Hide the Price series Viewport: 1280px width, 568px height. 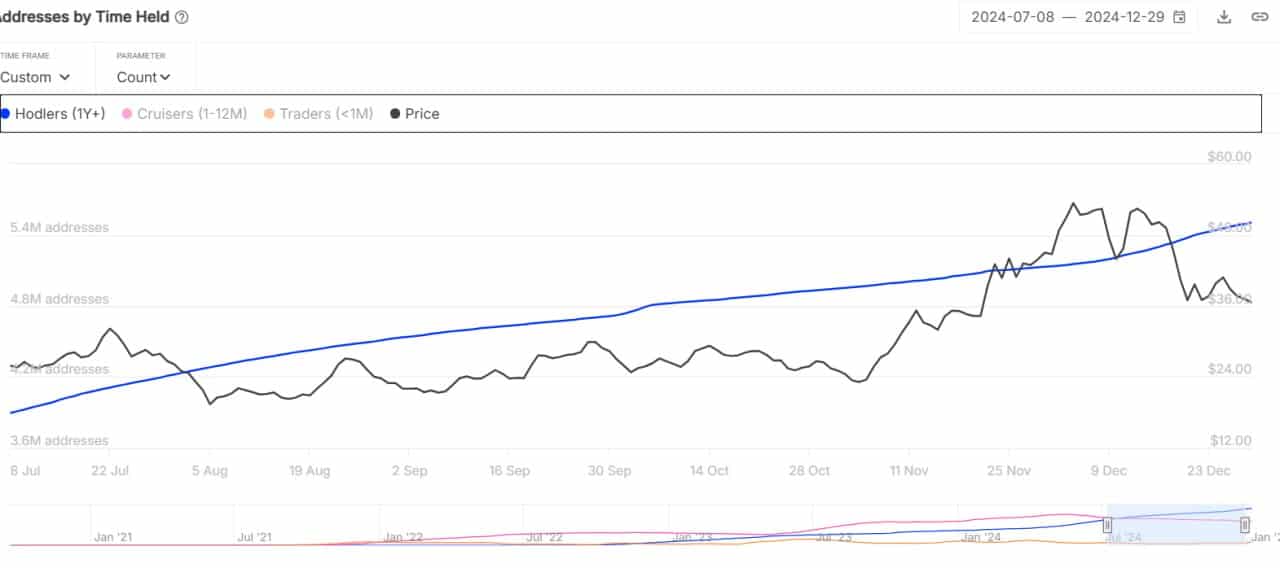click(x=422, y=114)
